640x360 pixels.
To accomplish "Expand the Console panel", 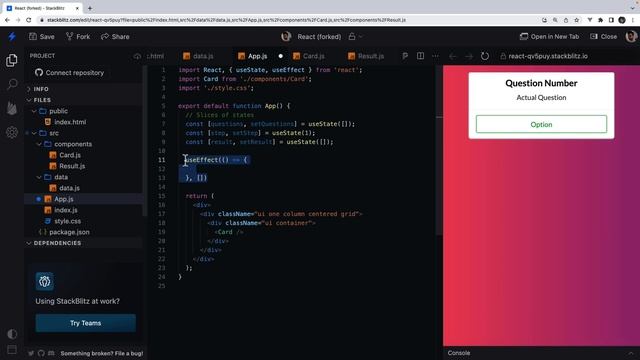I will click(631, 353).
